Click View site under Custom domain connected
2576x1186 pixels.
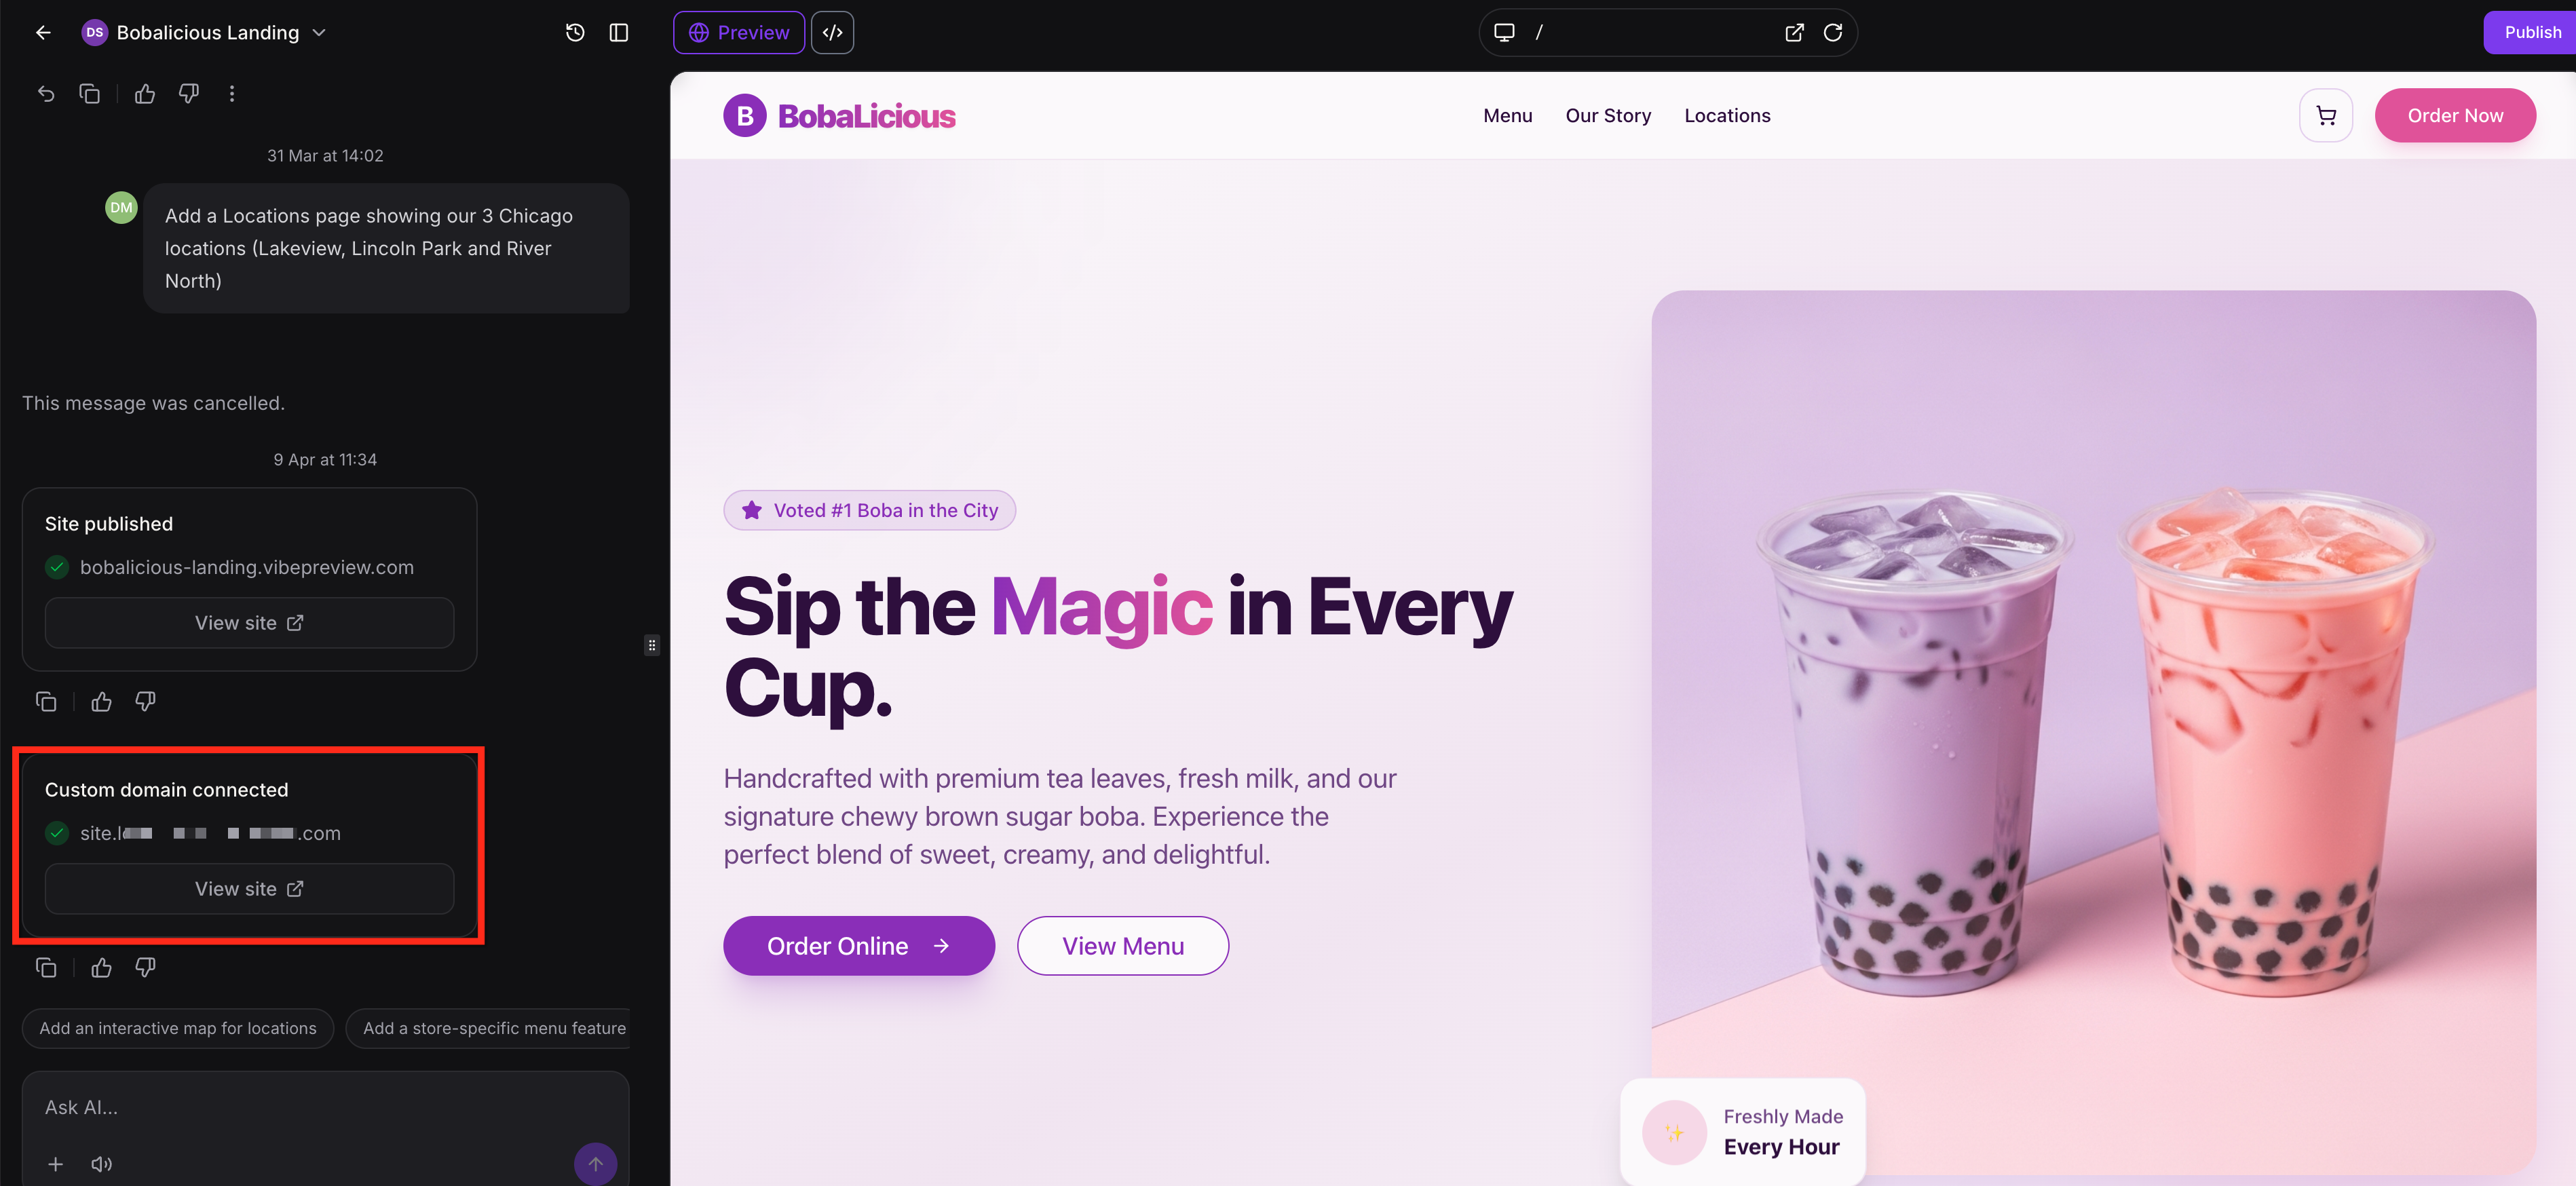249,889
